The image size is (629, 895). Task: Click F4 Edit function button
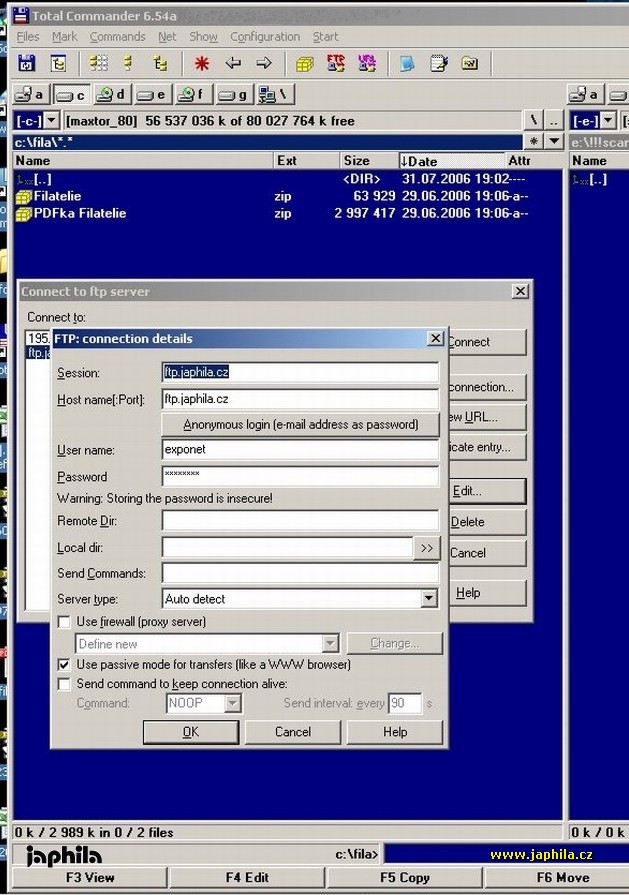pyautogui.click(x=247, y=878)
